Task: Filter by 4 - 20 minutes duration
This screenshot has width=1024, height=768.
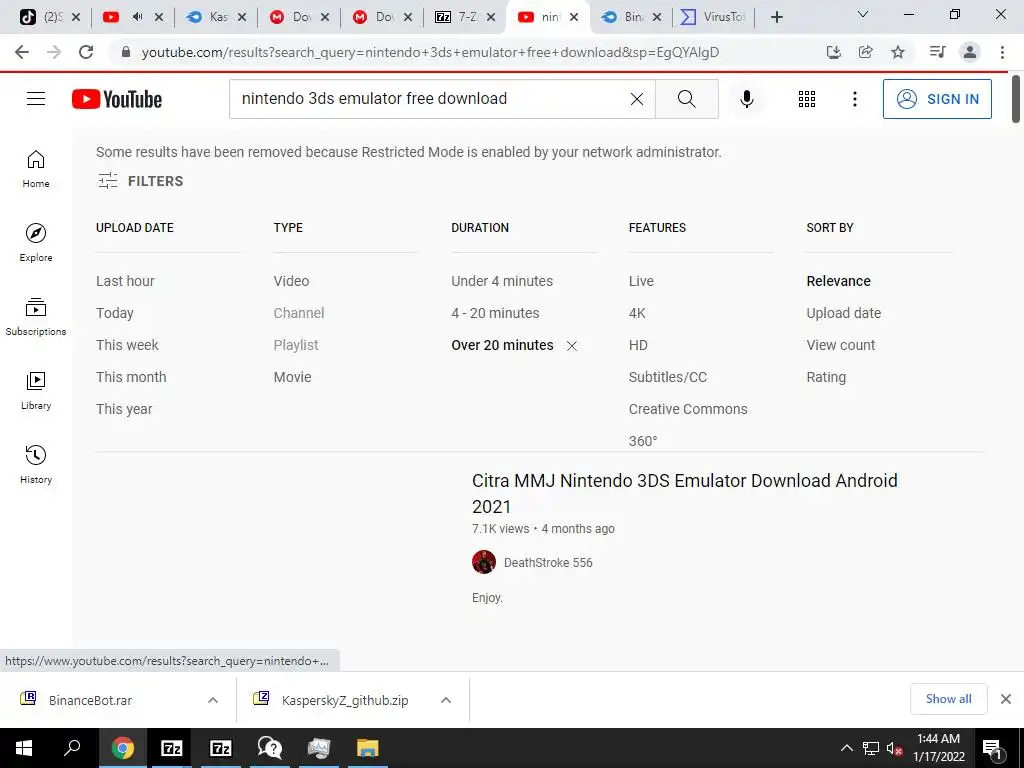Action: pyautogui.click(x=495, y=313)
